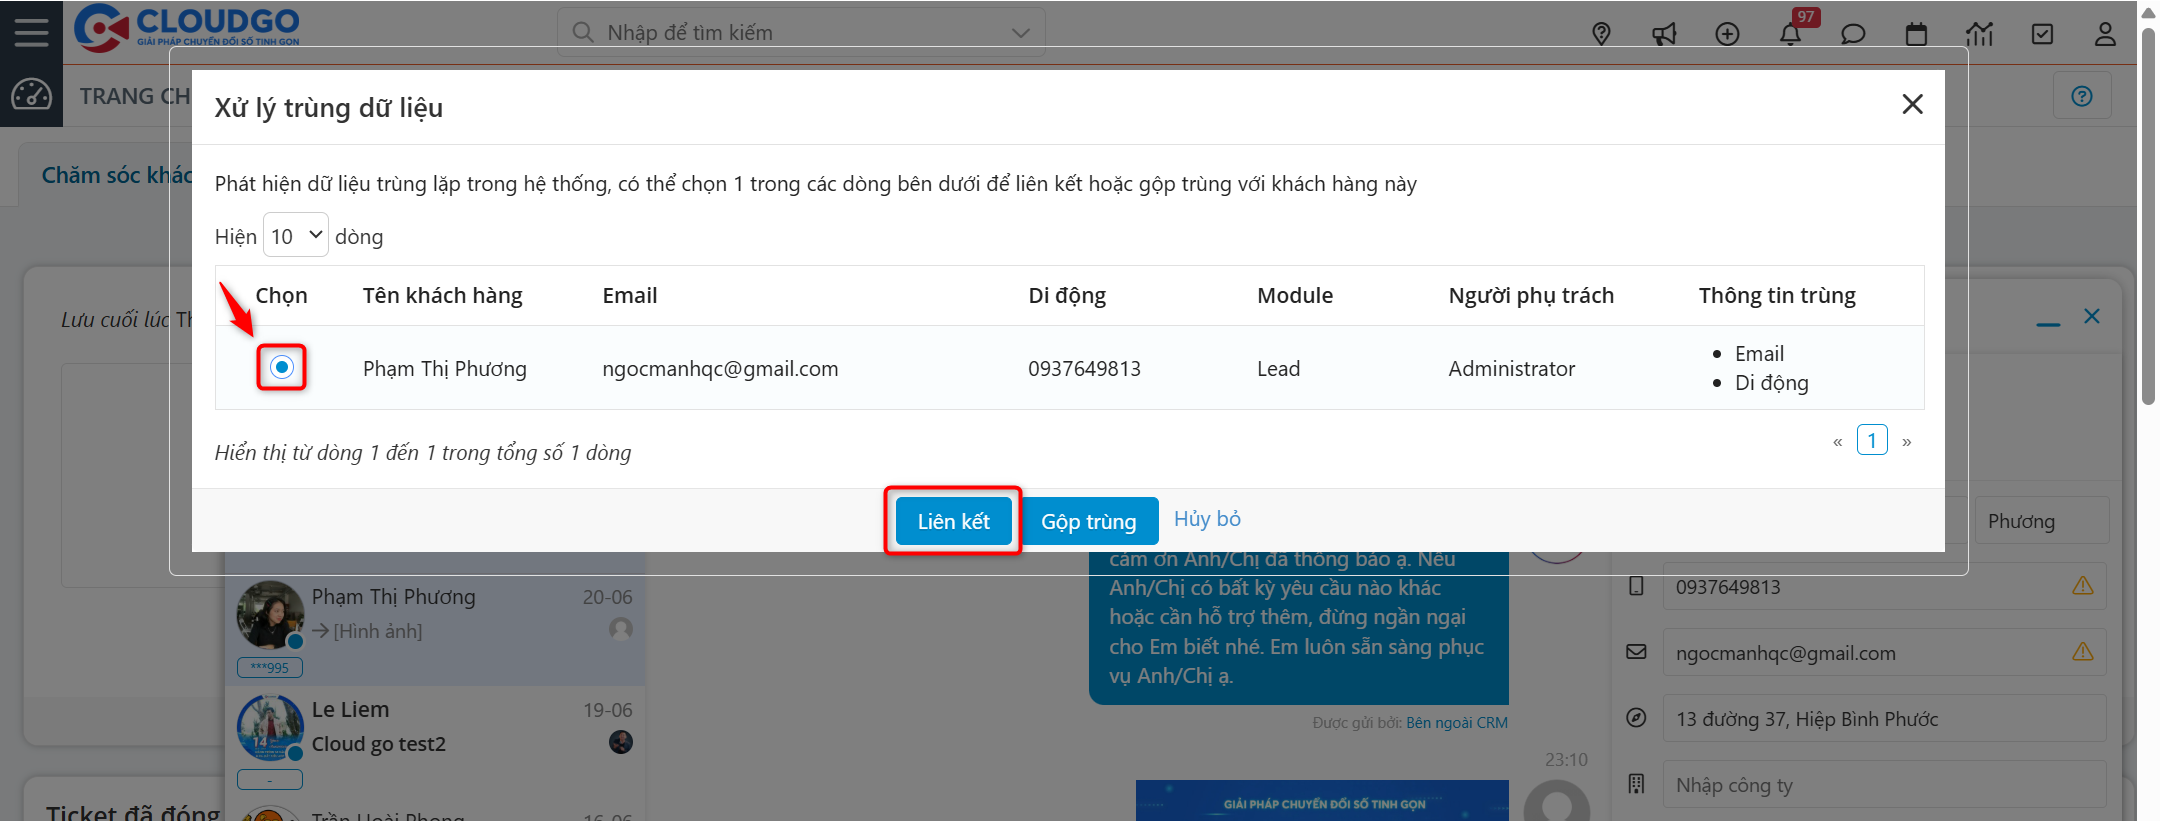Click the 0937649813 cell in table
This screenshot has width=2160, height=821.
[1084, 368]
